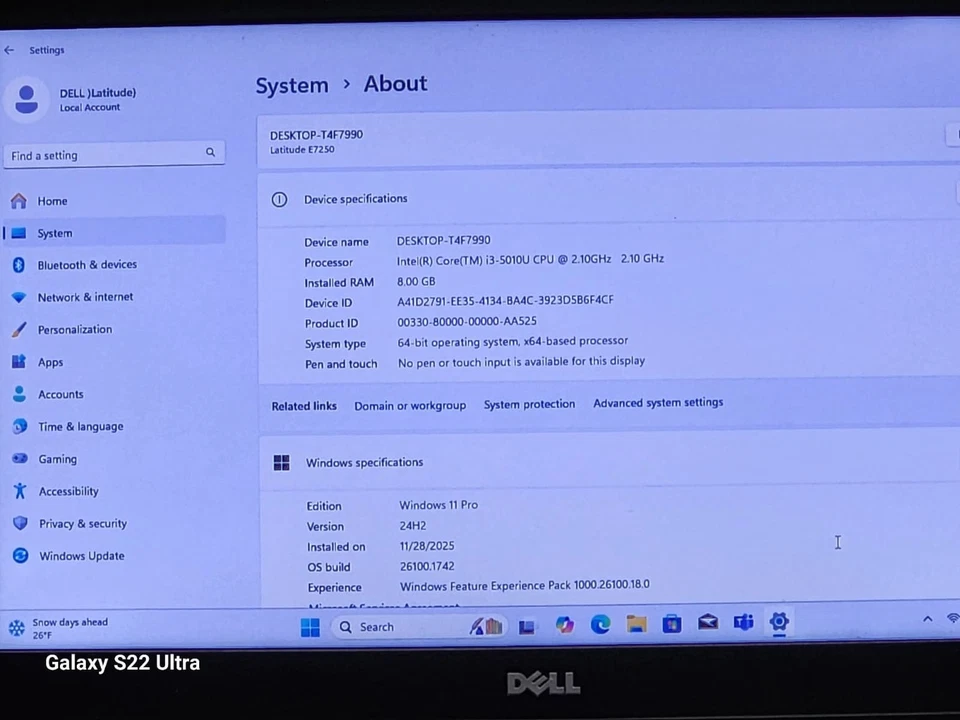Click the Find a setting search box
This screenshot has height=720, width=960.
pyautogui.click(x=110, y=155)
